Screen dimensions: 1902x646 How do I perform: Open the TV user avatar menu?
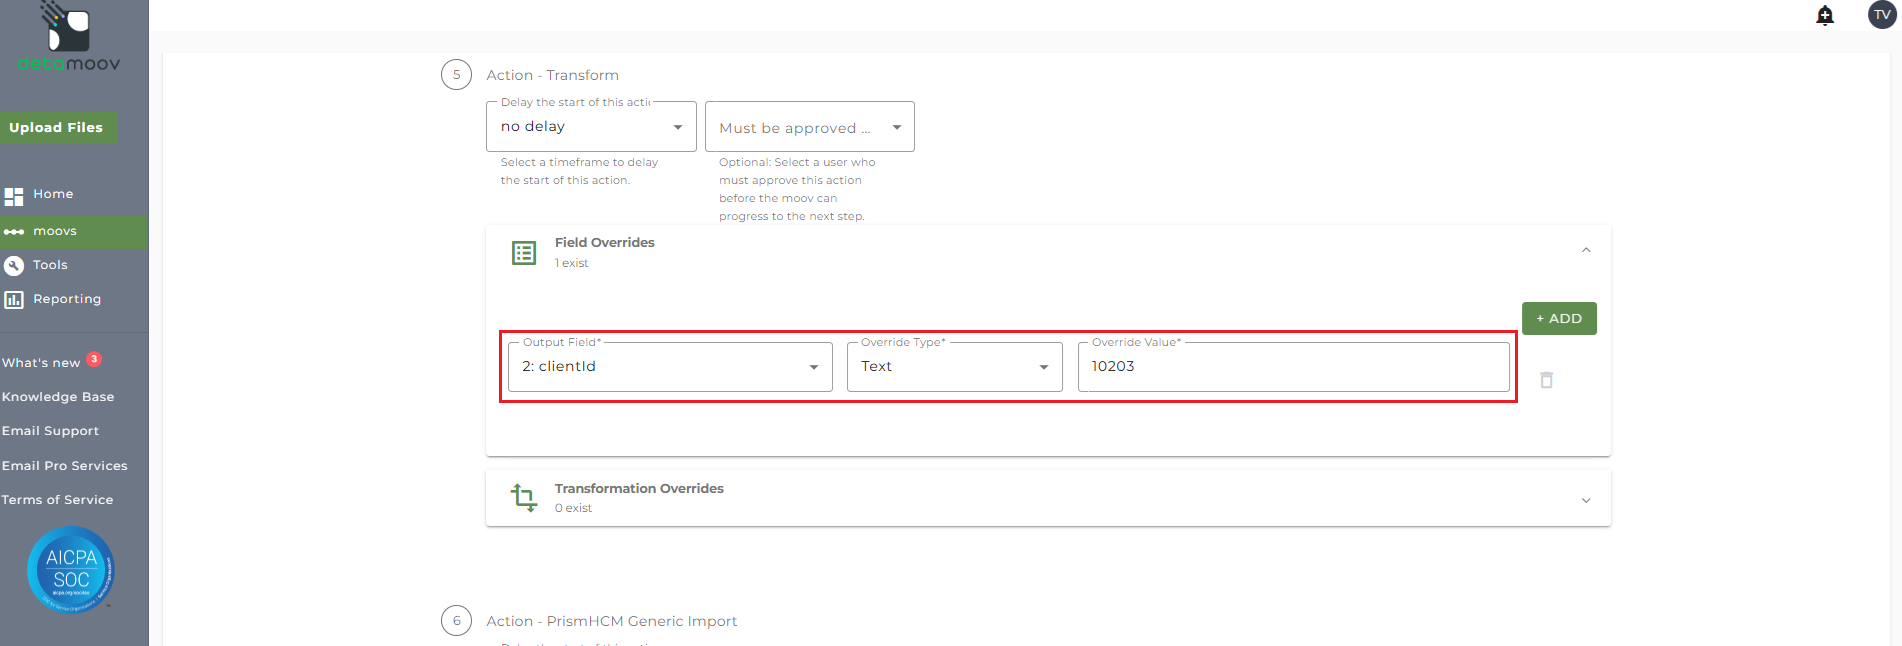pos(1881,15)
